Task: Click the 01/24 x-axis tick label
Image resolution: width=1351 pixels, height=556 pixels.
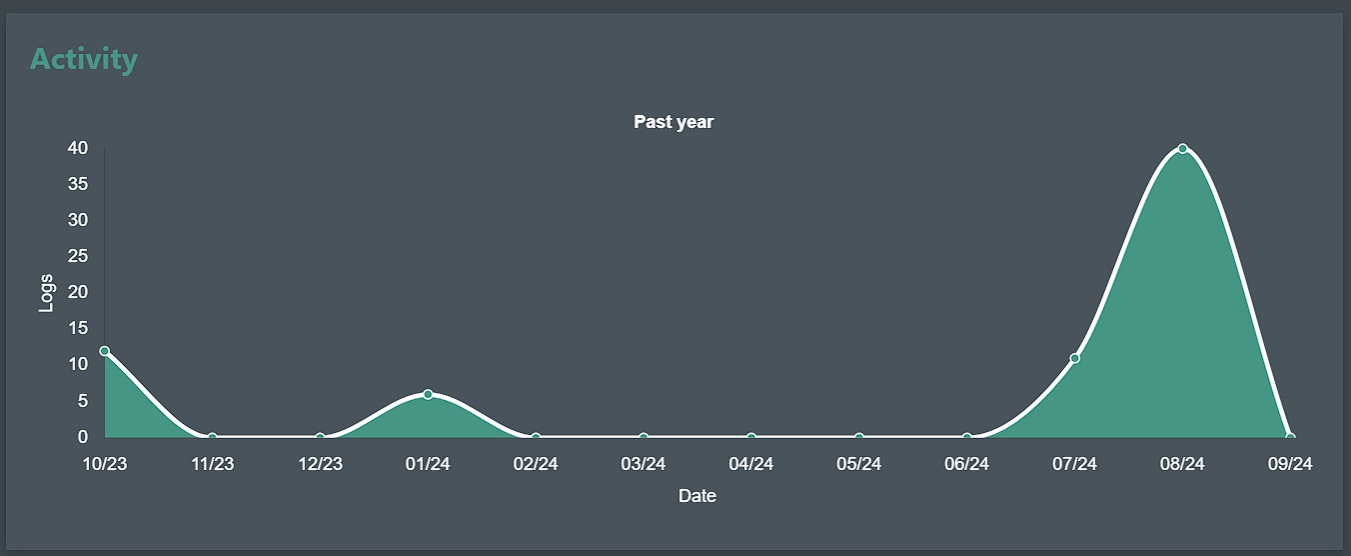Action: 428,464
